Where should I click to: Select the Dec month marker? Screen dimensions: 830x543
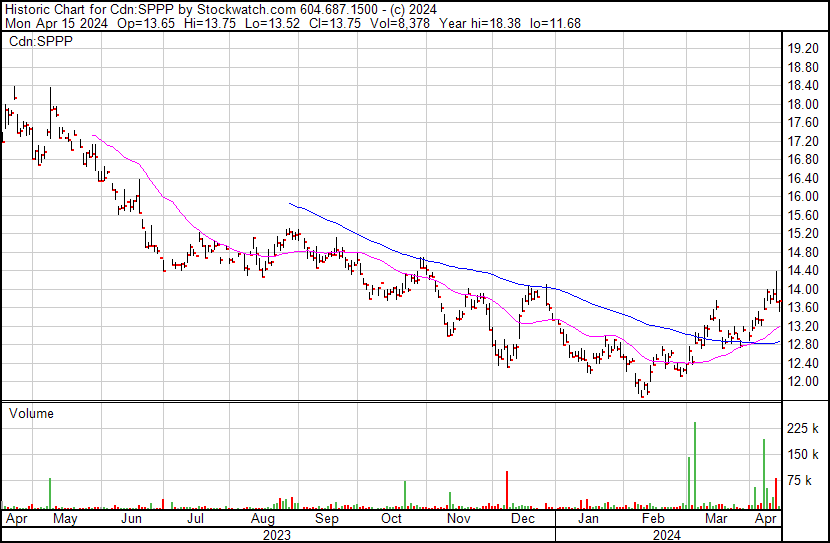pos(522,520)
